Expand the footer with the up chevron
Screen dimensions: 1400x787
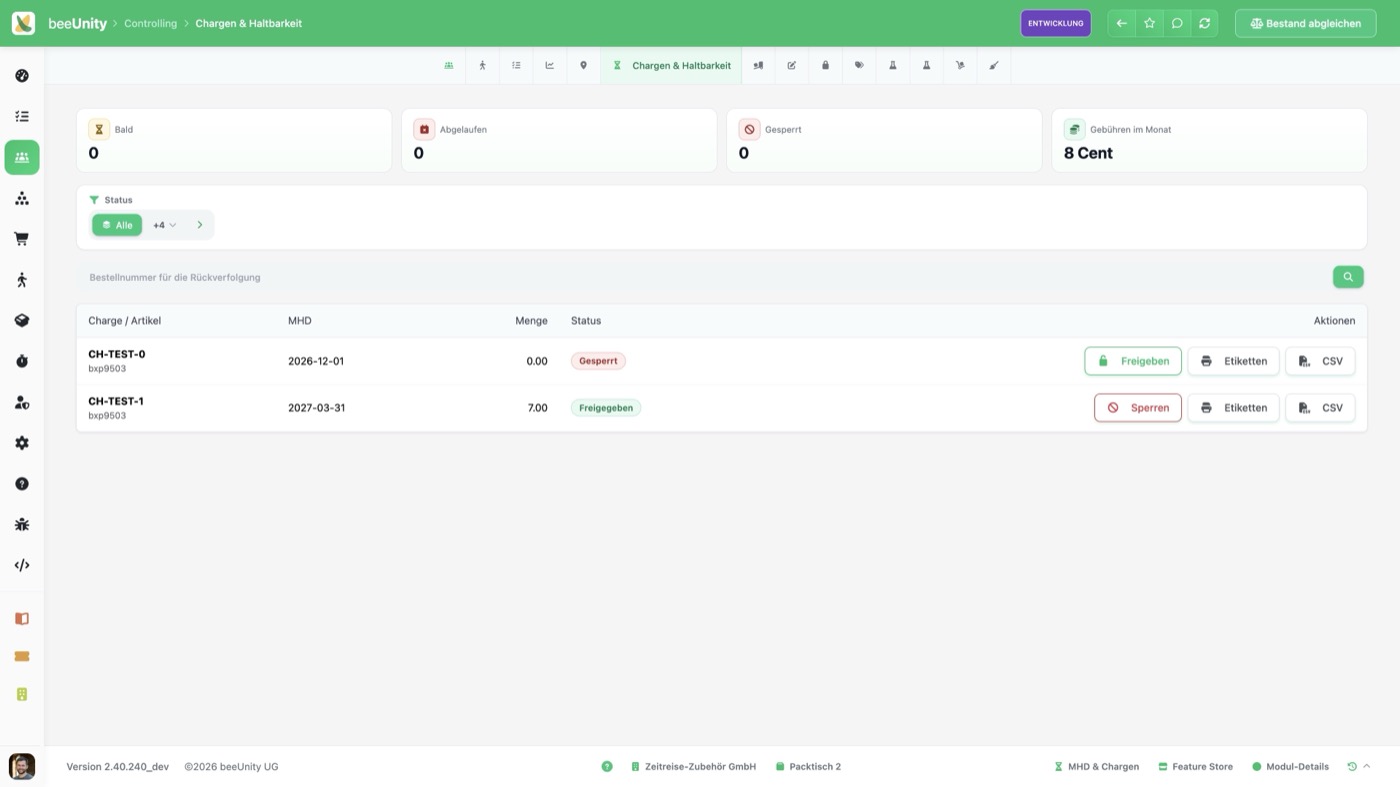pyautogui.click(x=1367, y=767)
